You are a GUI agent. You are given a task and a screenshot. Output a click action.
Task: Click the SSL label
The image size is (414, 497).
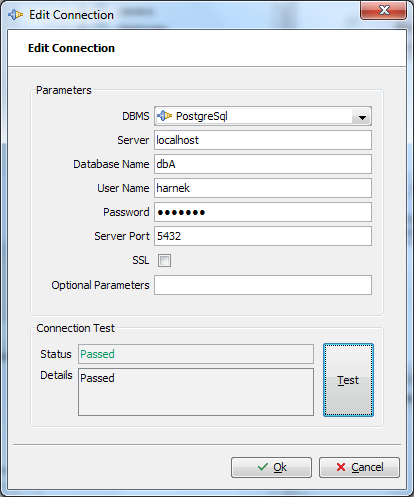click(x=141, y=260)
